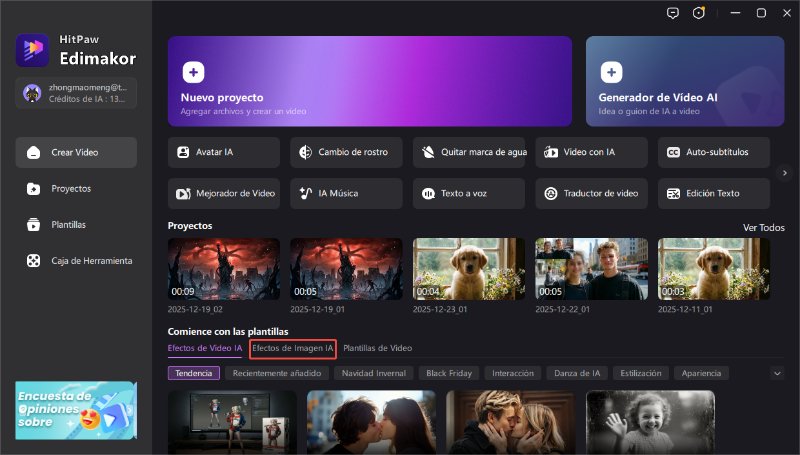Select the Estilización category filter

pyautogui.click(x=641, y=373)
